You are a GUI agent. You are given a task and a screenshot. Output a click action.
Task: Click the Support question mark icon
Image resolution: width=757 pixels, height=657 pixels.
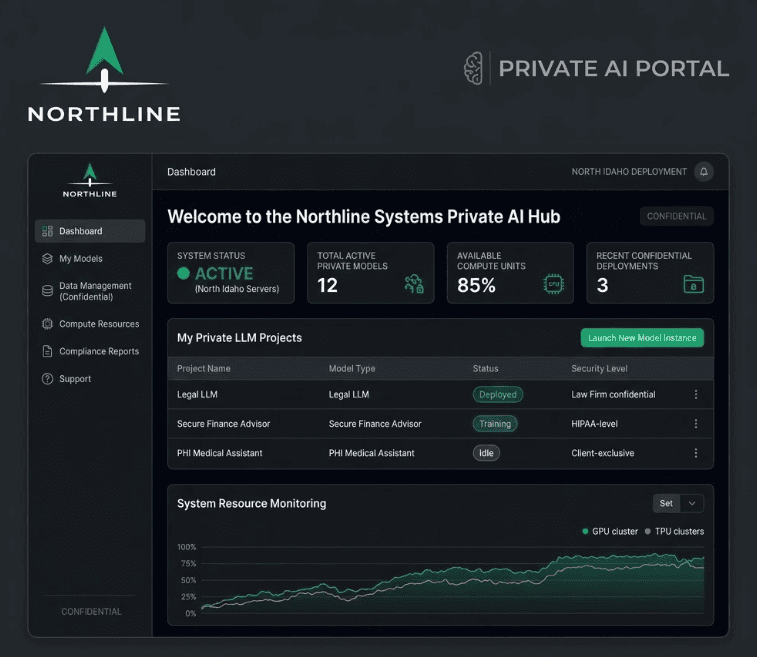[x=47, y=379]
